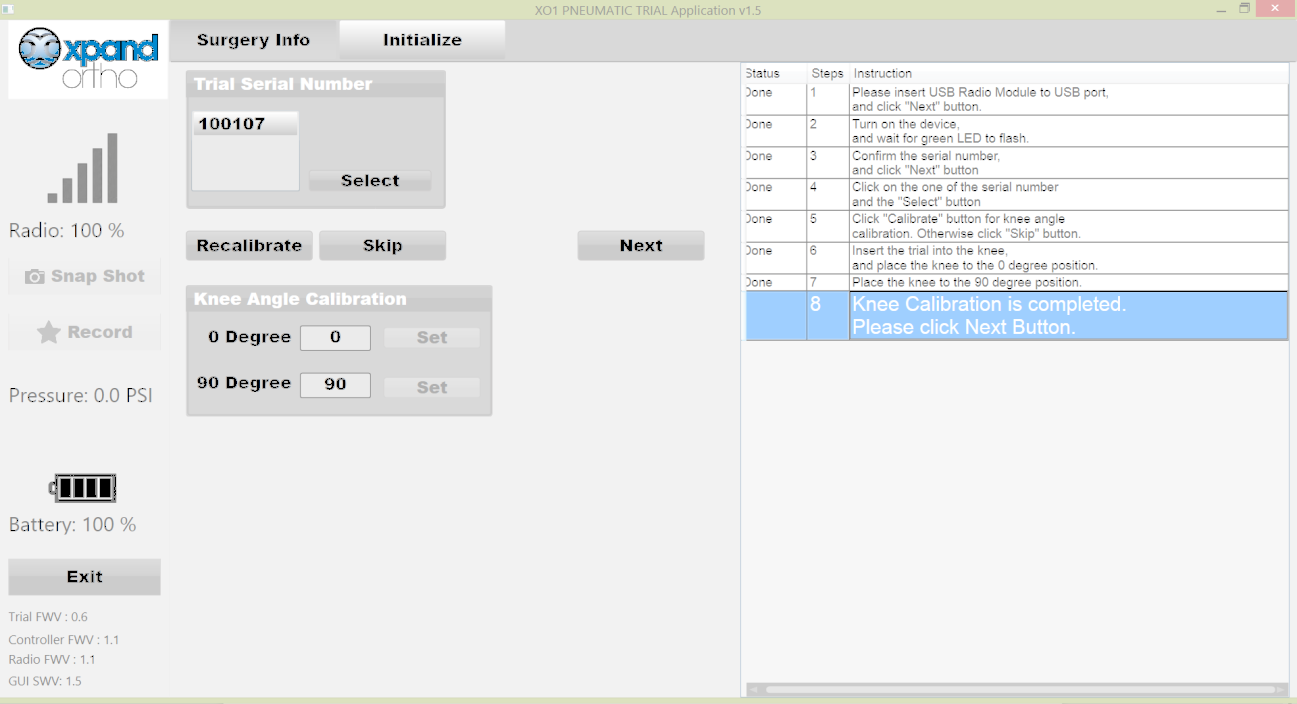Select step 8 Knee Calibration completed row
The image size is (1297, 704).
[1016, 316]
